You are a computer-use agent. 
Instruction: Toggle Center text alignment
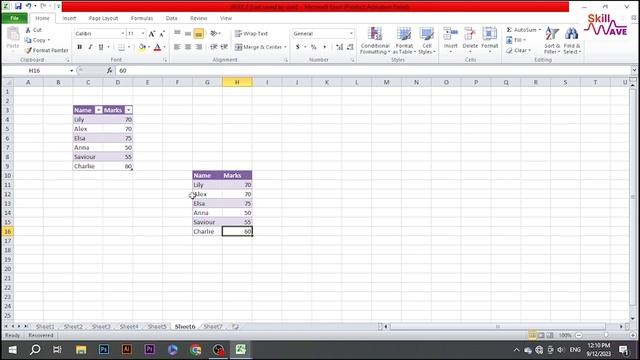click(188, 47)
